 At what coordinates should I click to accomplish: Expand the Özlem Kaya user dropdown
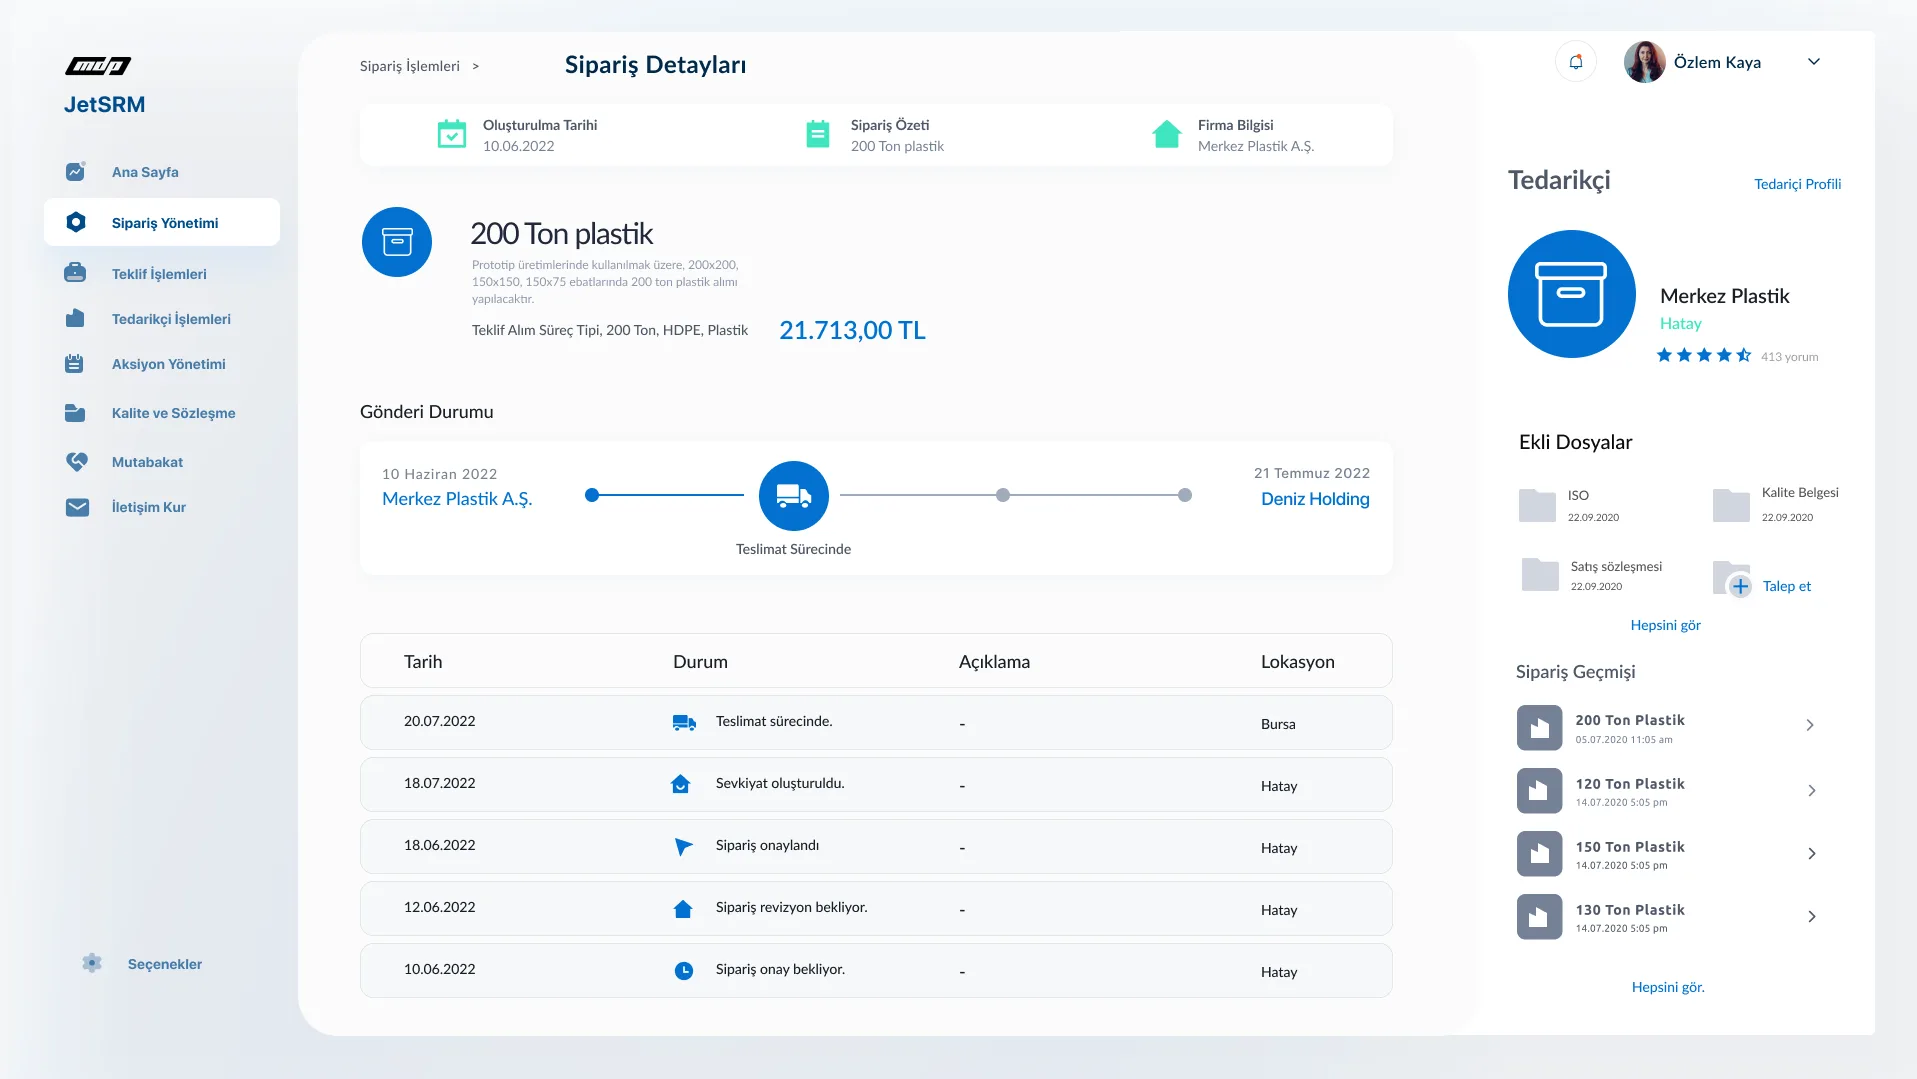(1813, 62)
